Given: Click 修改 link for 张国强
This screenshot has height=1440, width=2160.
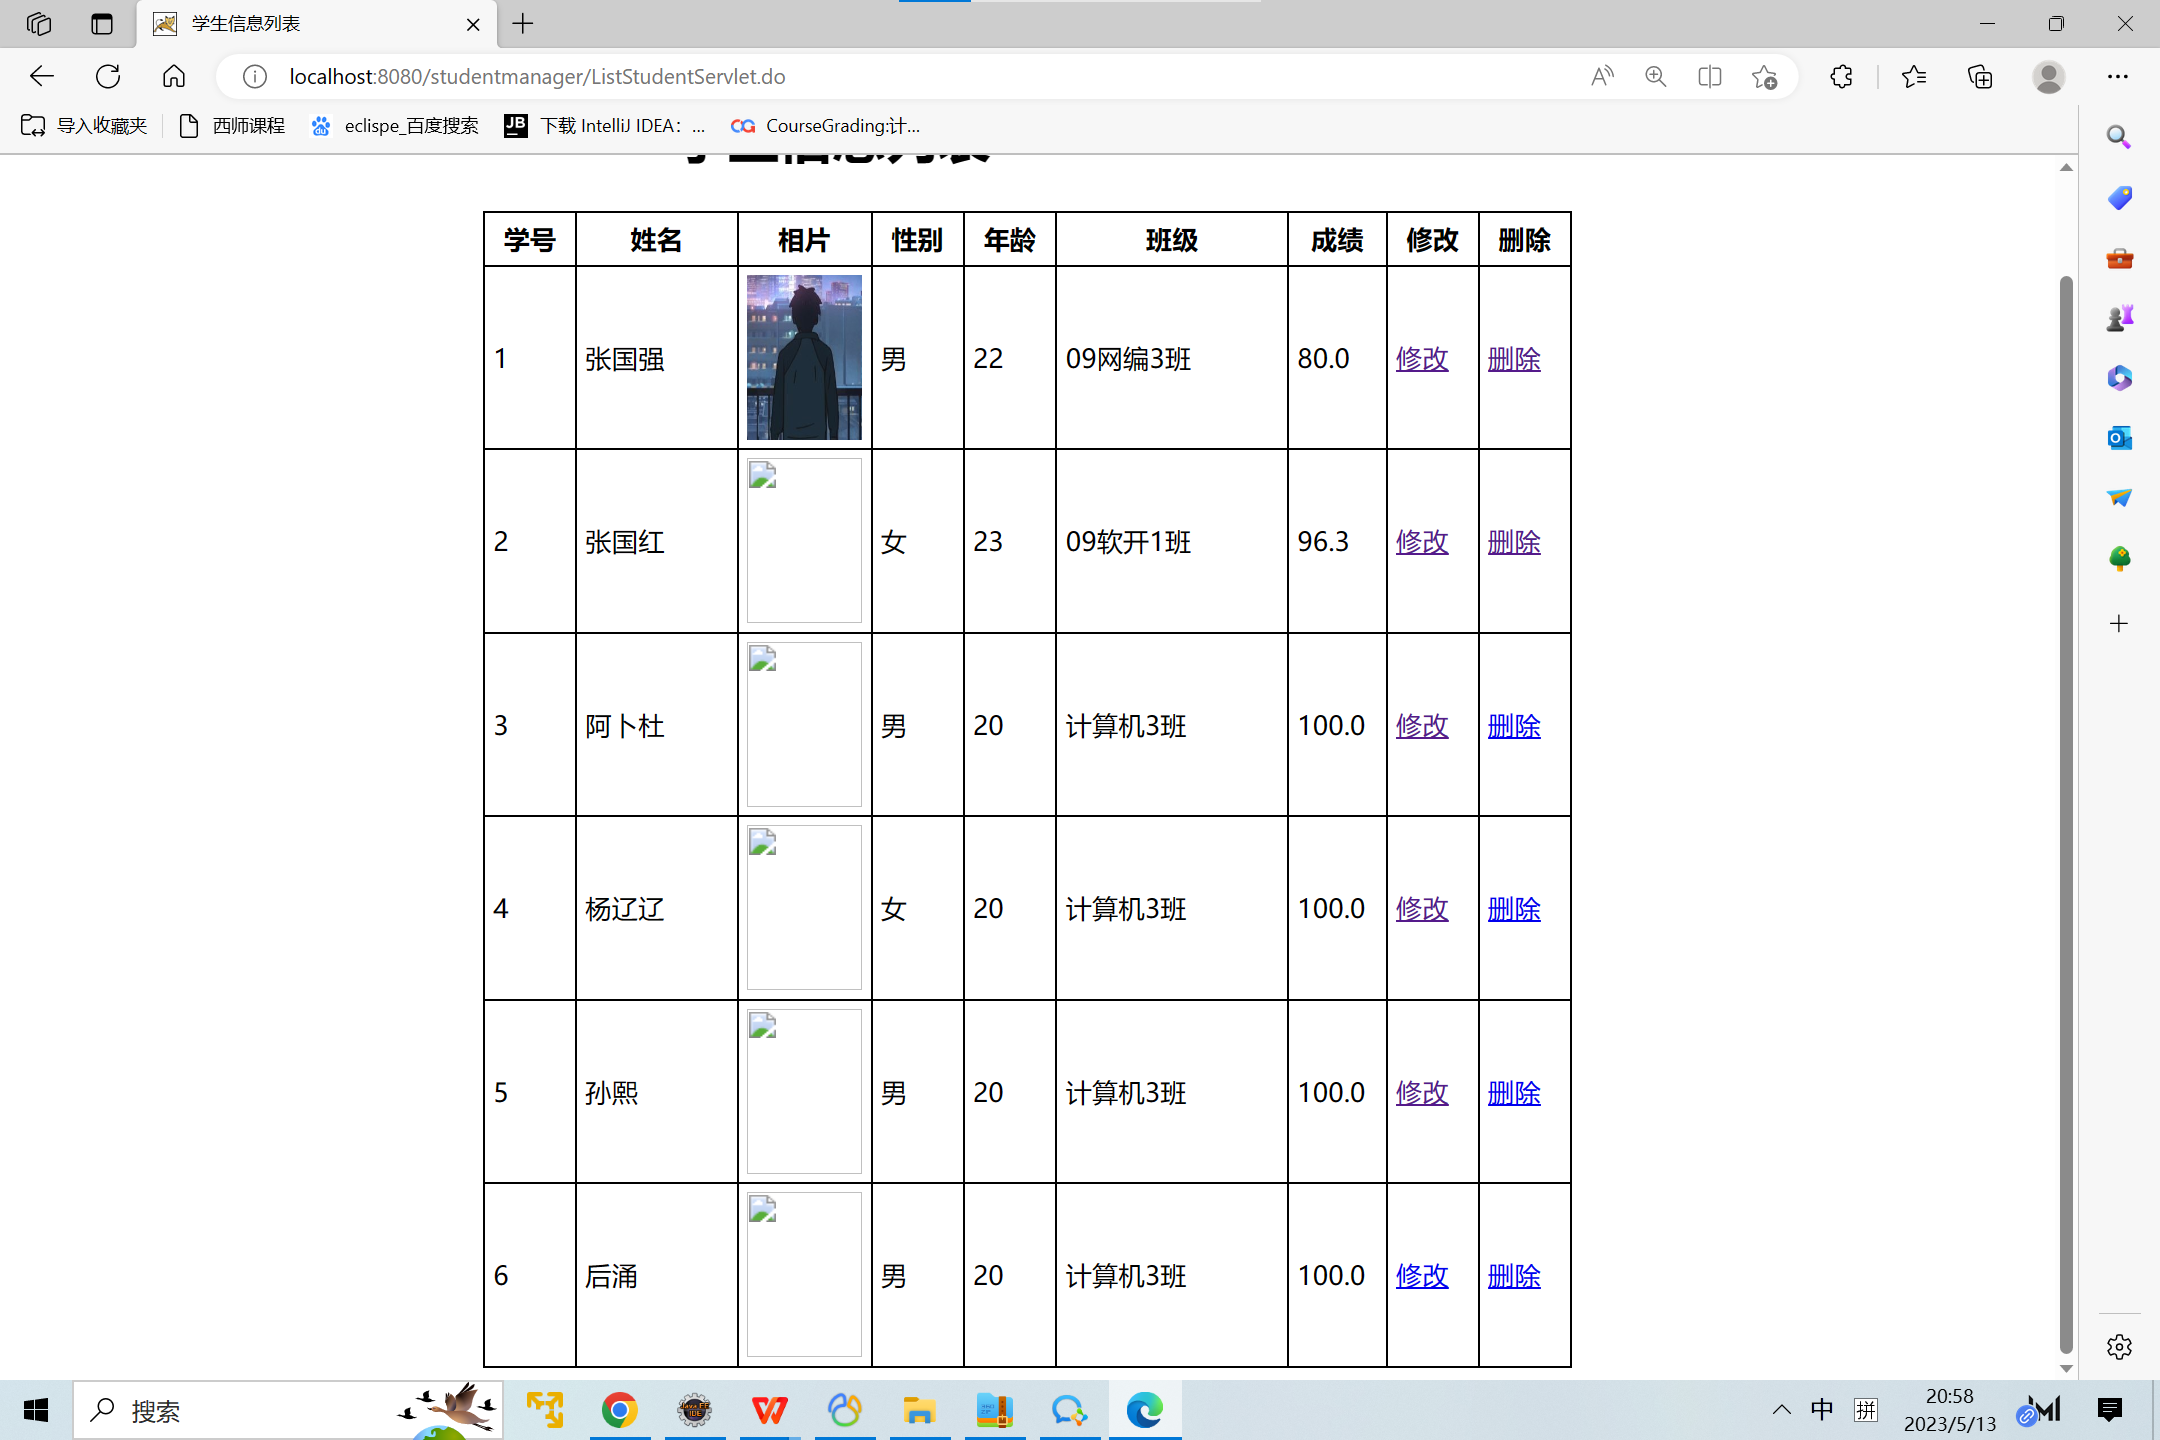Looking at the screenshot, I should (1422, 358).
